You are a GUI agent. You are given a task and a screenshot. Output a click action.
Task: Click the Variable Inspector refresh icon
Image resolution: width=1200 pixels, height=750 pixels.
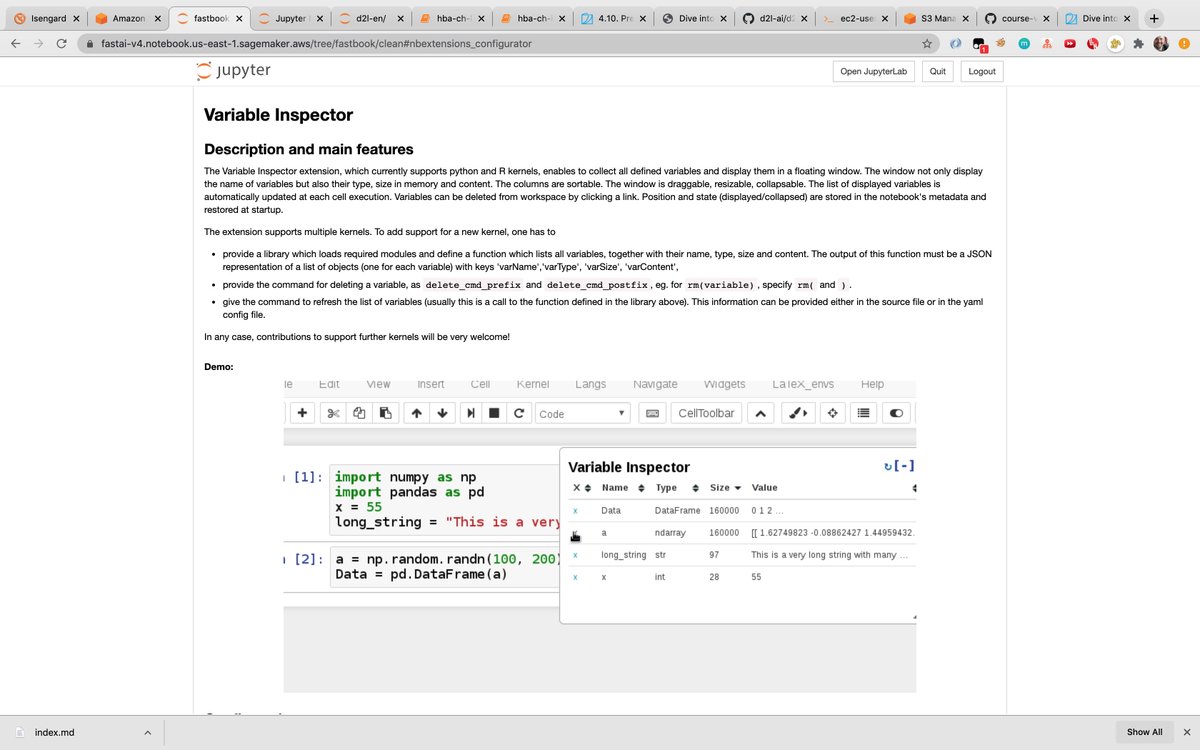point(888,466)
